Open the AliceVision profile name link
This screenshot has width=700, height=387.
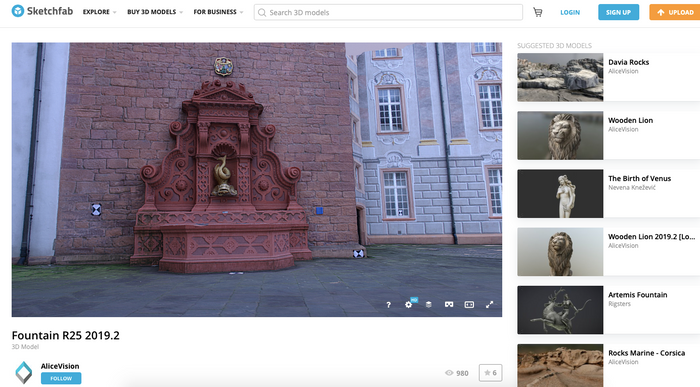pos(60,366)
